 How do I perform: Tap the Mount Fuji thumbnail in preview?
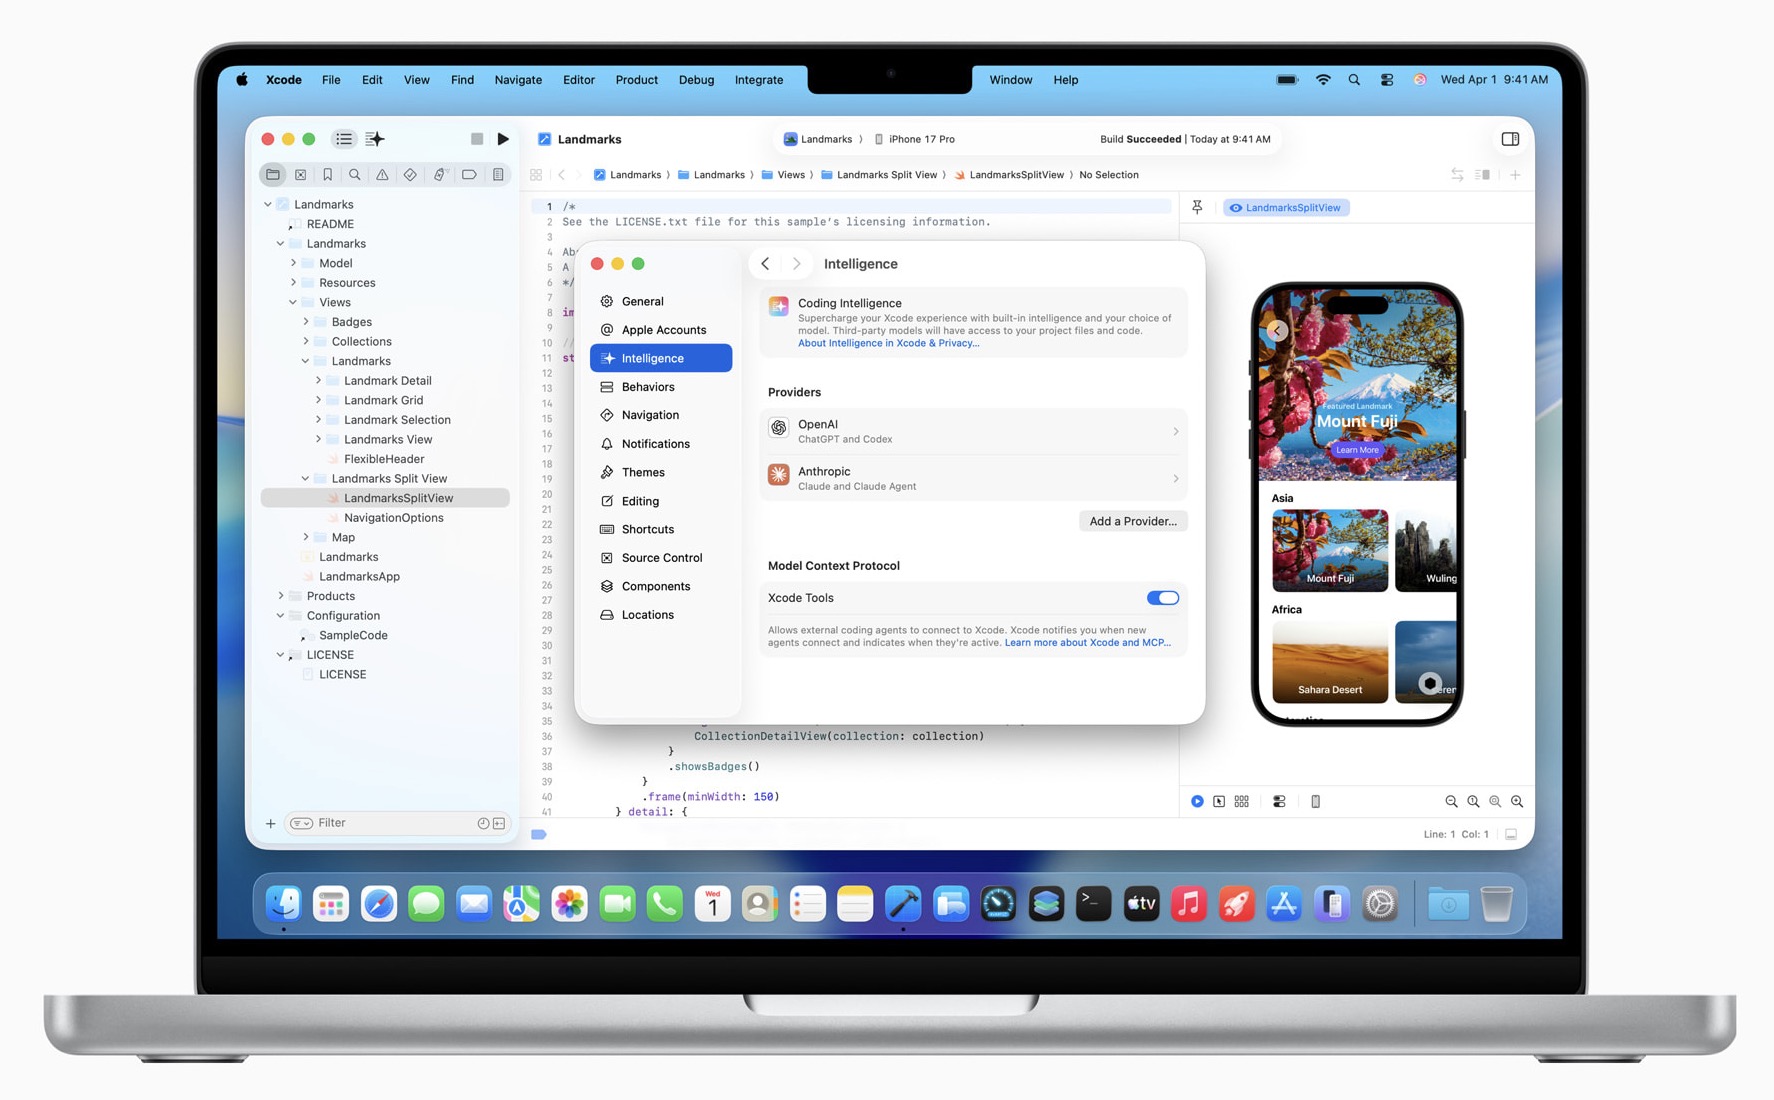(x=1330, y=550)
